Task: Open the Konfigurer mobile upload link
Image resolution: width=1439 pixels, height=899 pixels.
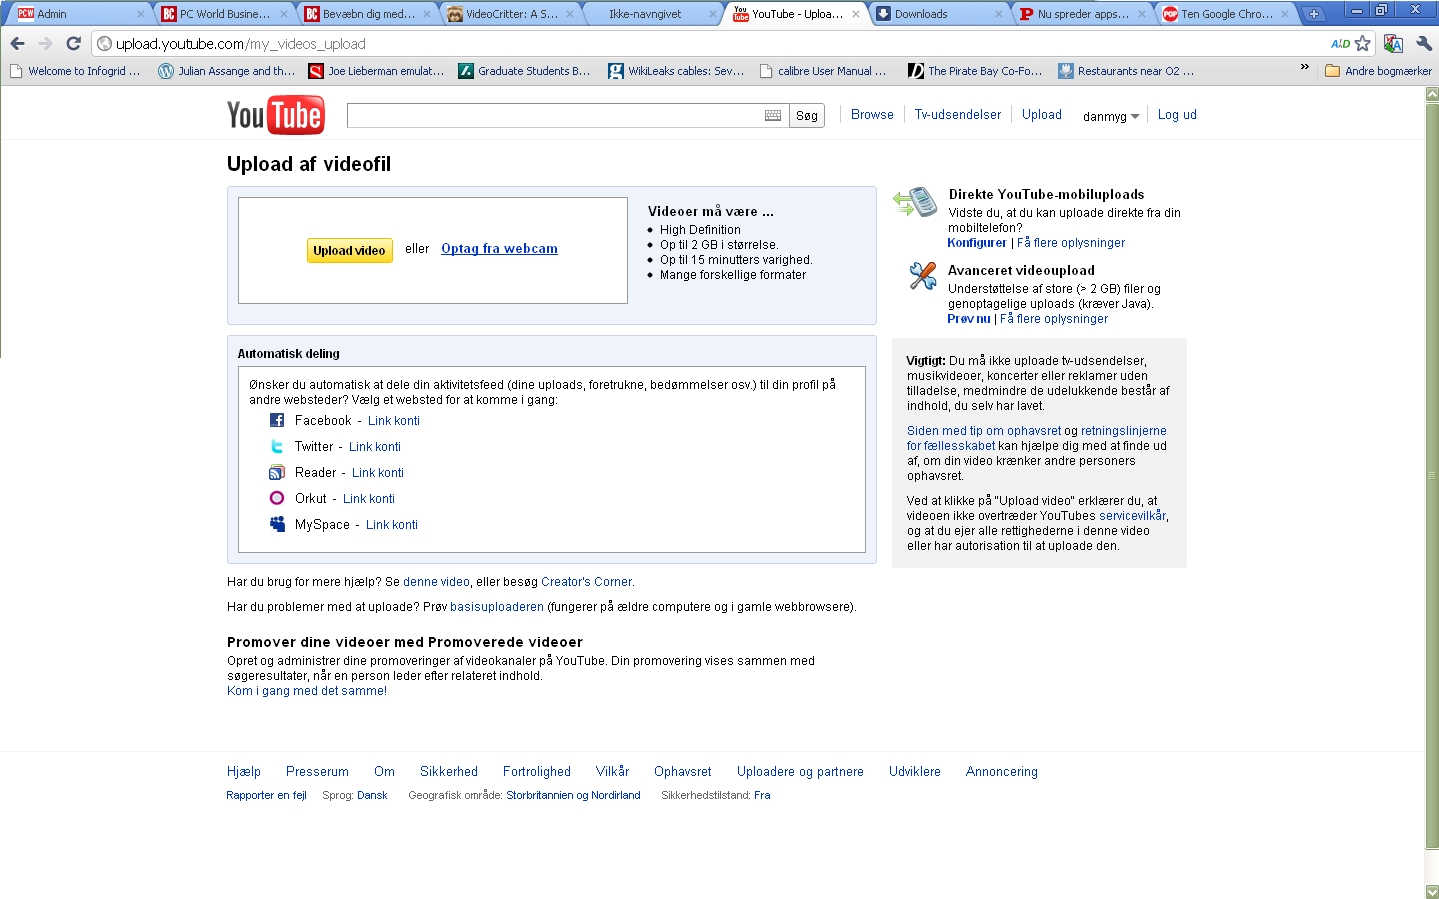Action: click(x=977, y=243)
